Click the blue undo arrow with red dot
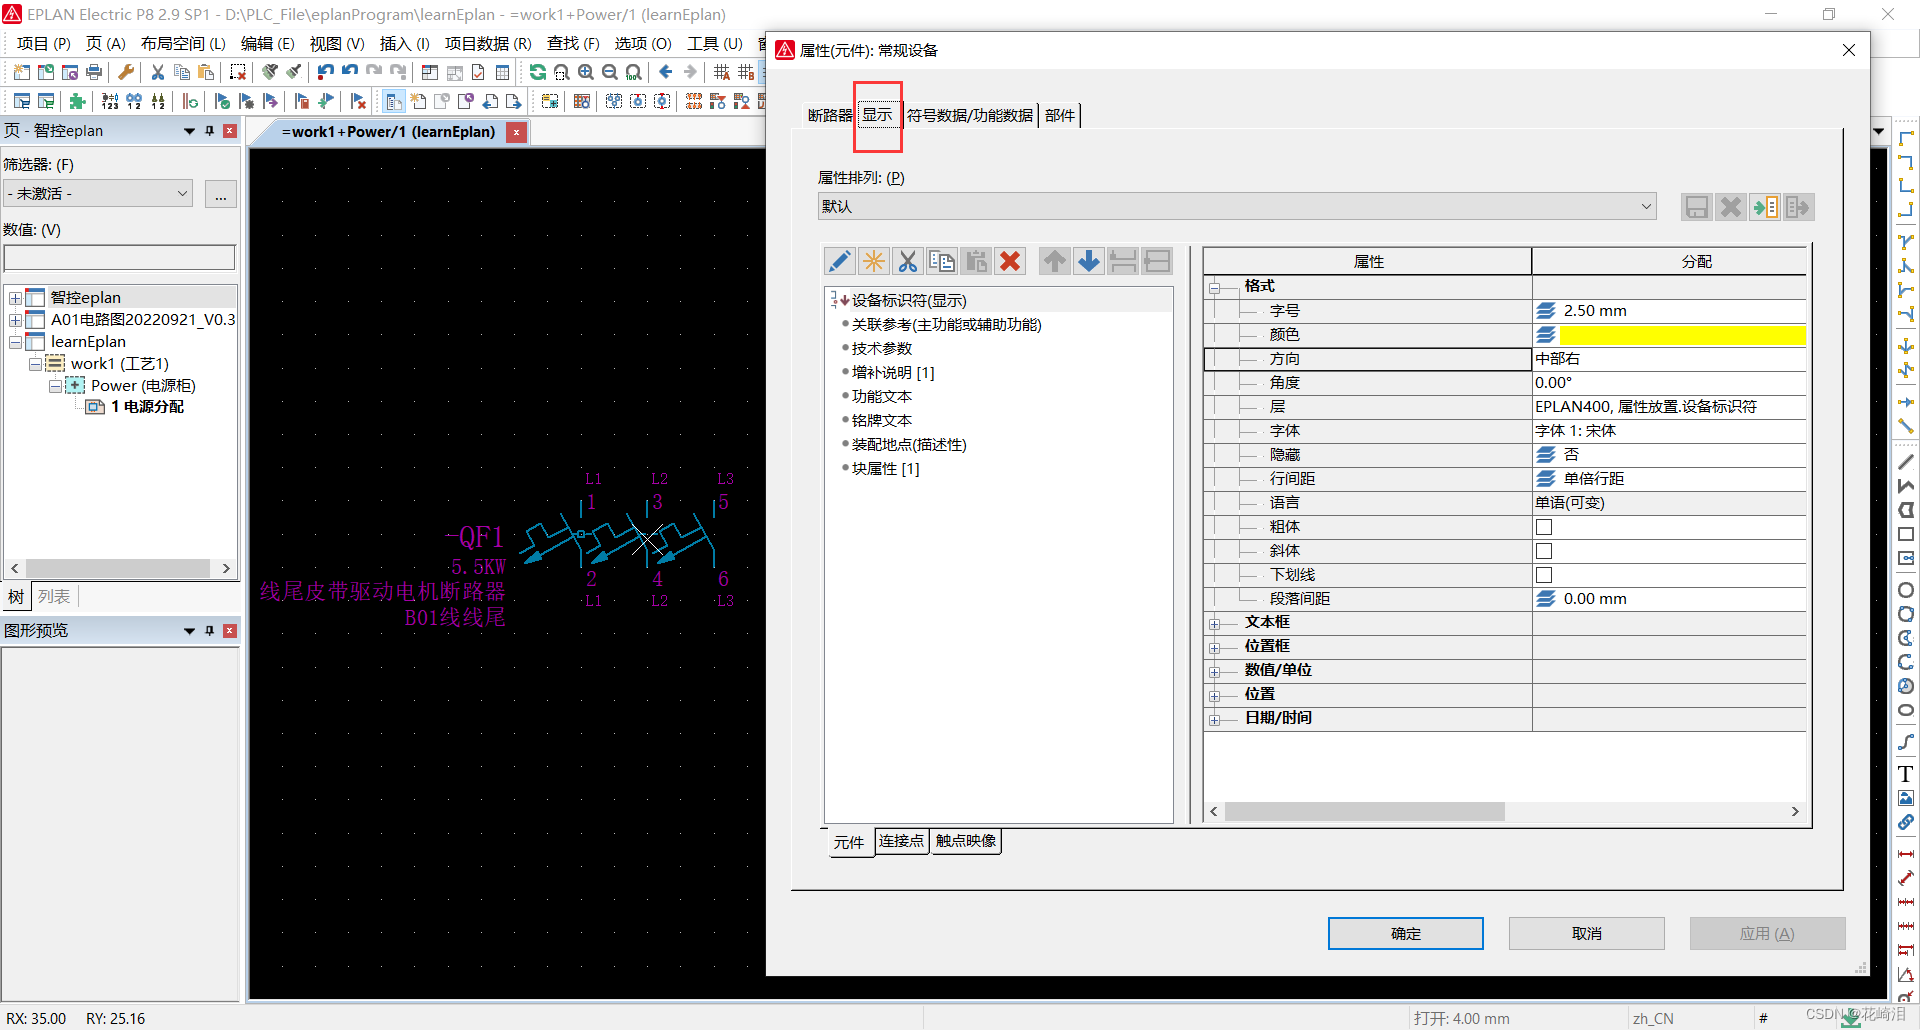 pos(325,72)
